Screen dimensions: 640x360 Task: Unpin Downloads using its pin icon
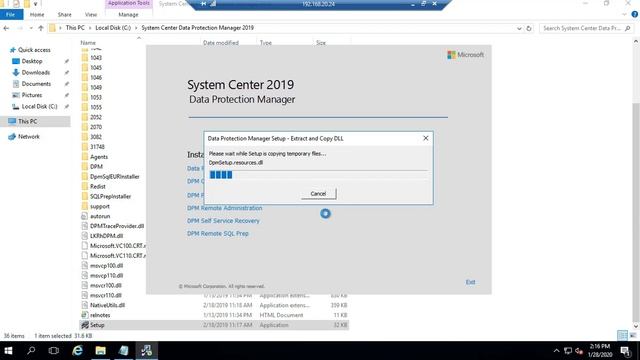(67, 73)
